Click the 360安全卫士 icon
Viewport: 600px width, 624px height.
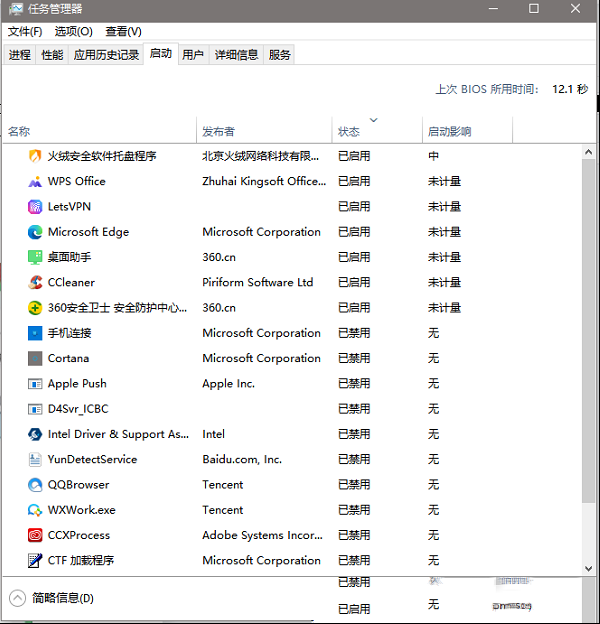click(35, 308)
